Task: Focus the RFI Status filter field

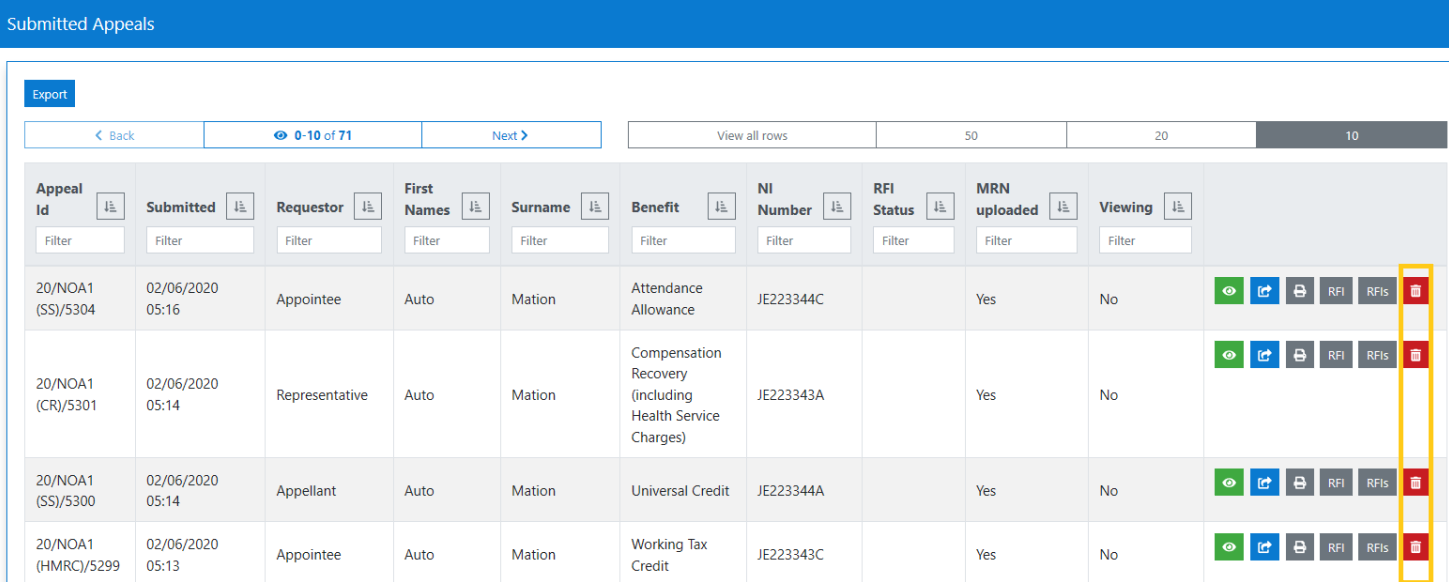Action: click(x=913, y=240)
